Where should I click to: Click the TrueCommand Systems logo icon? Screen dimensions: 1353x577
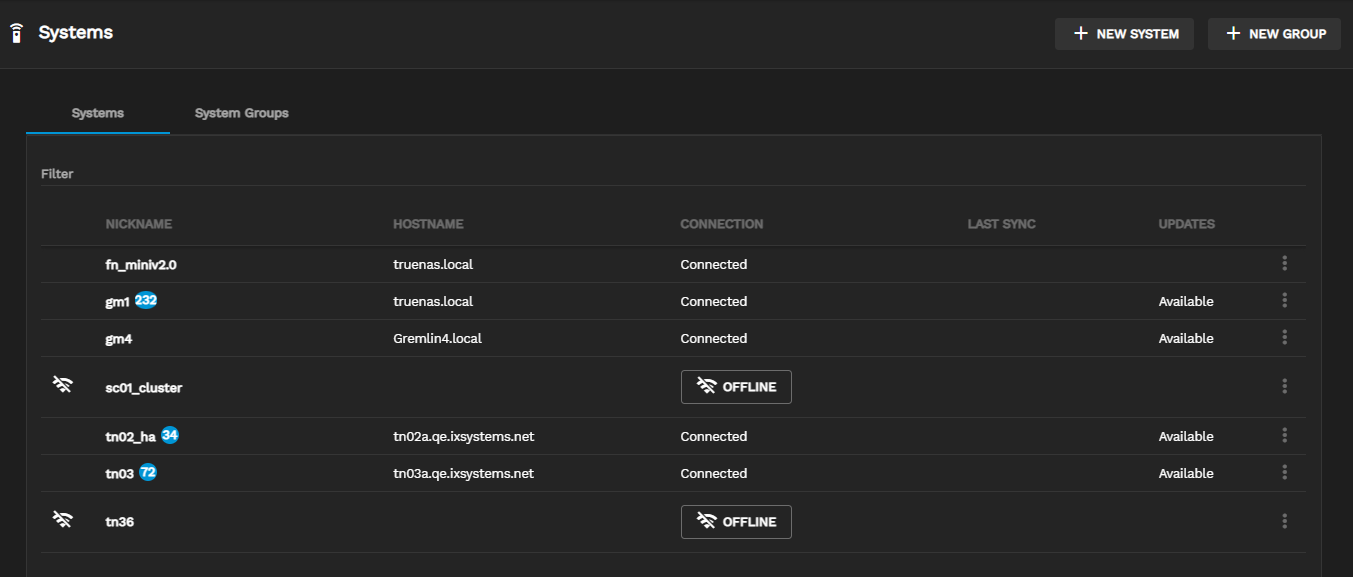click(15, 33)
